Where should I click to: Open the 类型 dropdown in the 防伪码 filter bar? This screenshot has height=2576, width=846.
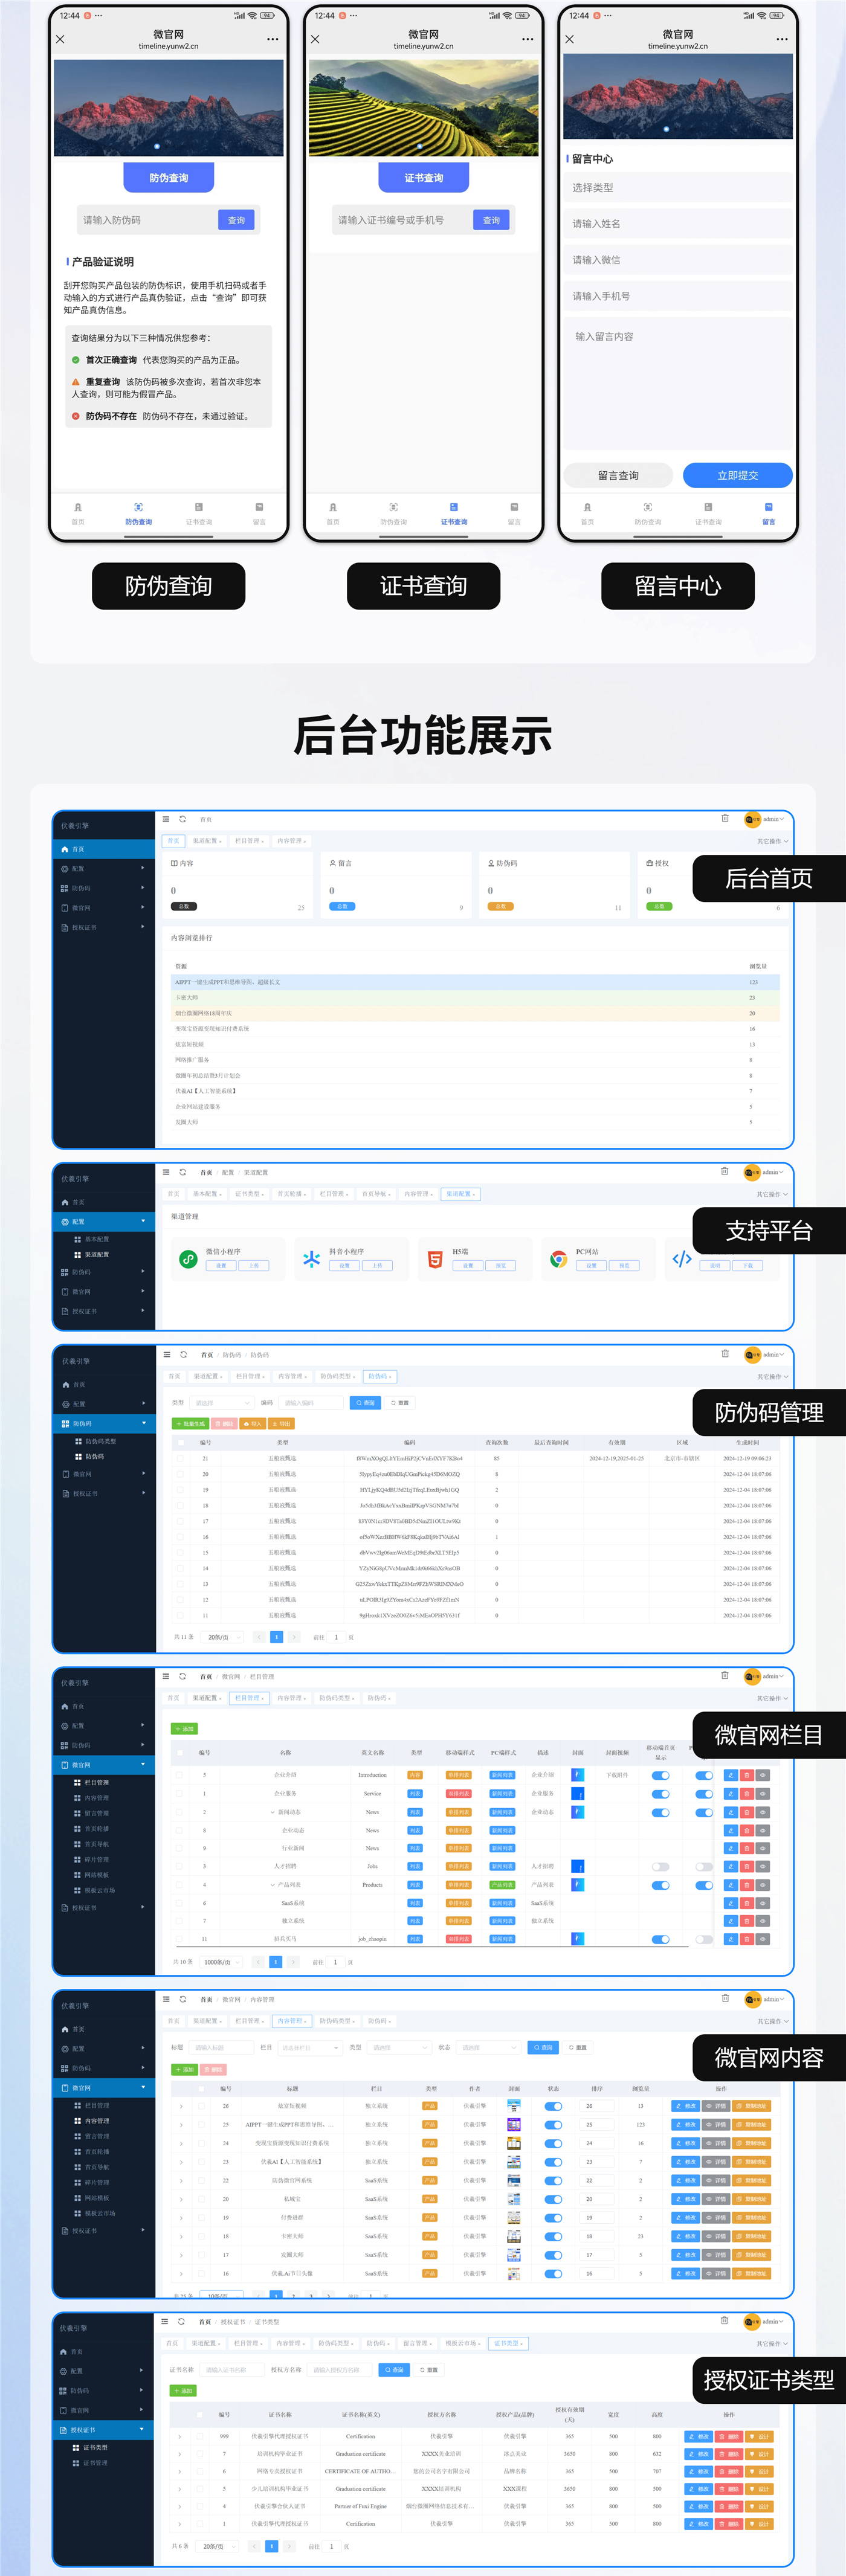[222, 1403]
